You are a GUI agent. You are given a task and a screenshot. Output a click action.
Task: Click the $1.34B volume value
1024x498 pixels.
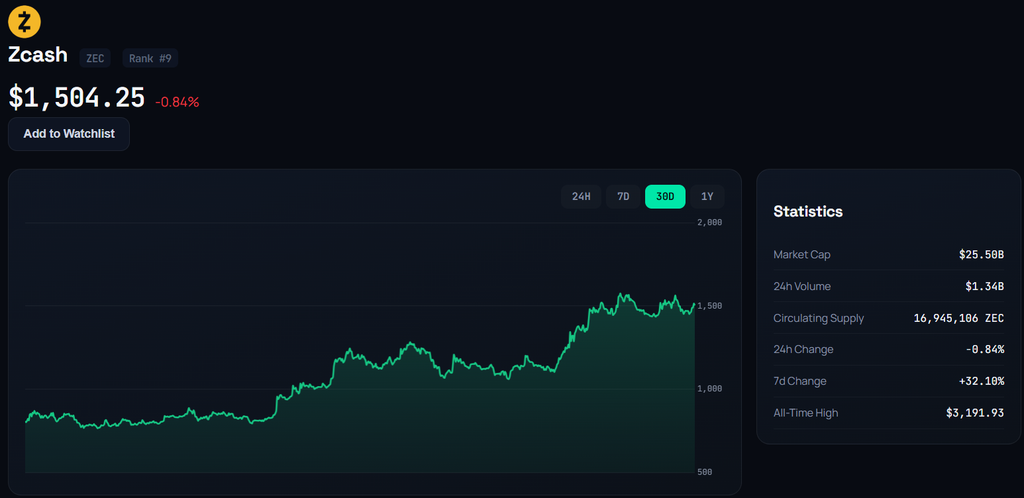(x=984, y=287)
